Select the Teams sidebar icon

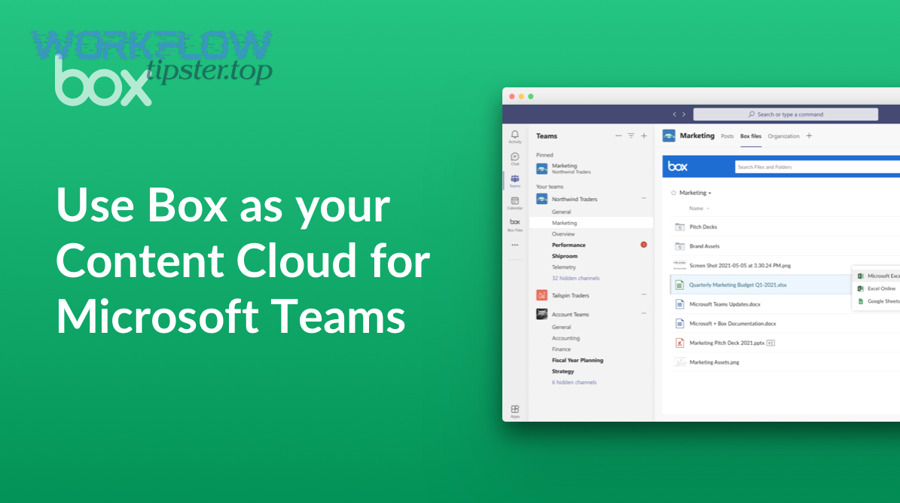point(515,181)
